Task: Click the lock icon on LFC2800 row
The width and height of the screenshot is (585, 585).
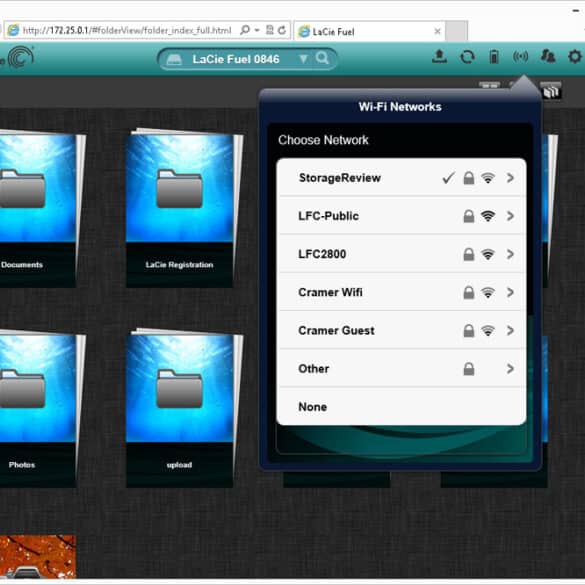Action: point(469,254)
